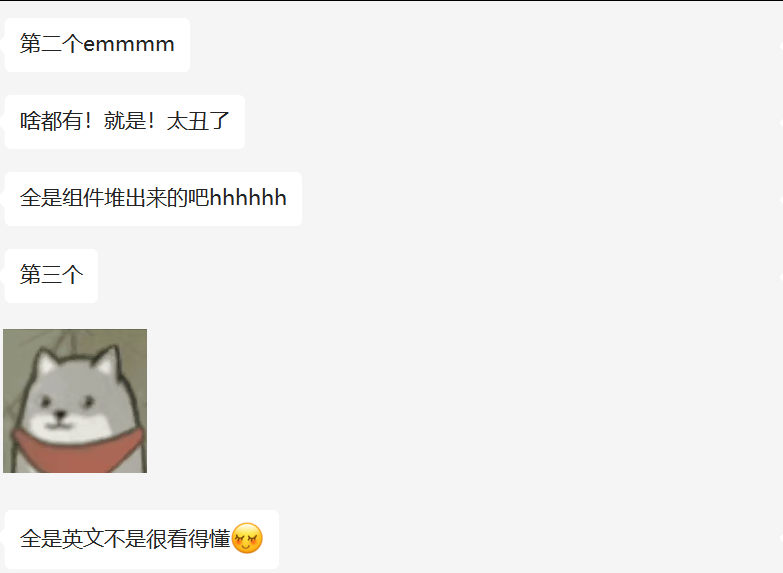Click the husky sticker's black nose
The image size is (783, 573).
coord(60,414)
